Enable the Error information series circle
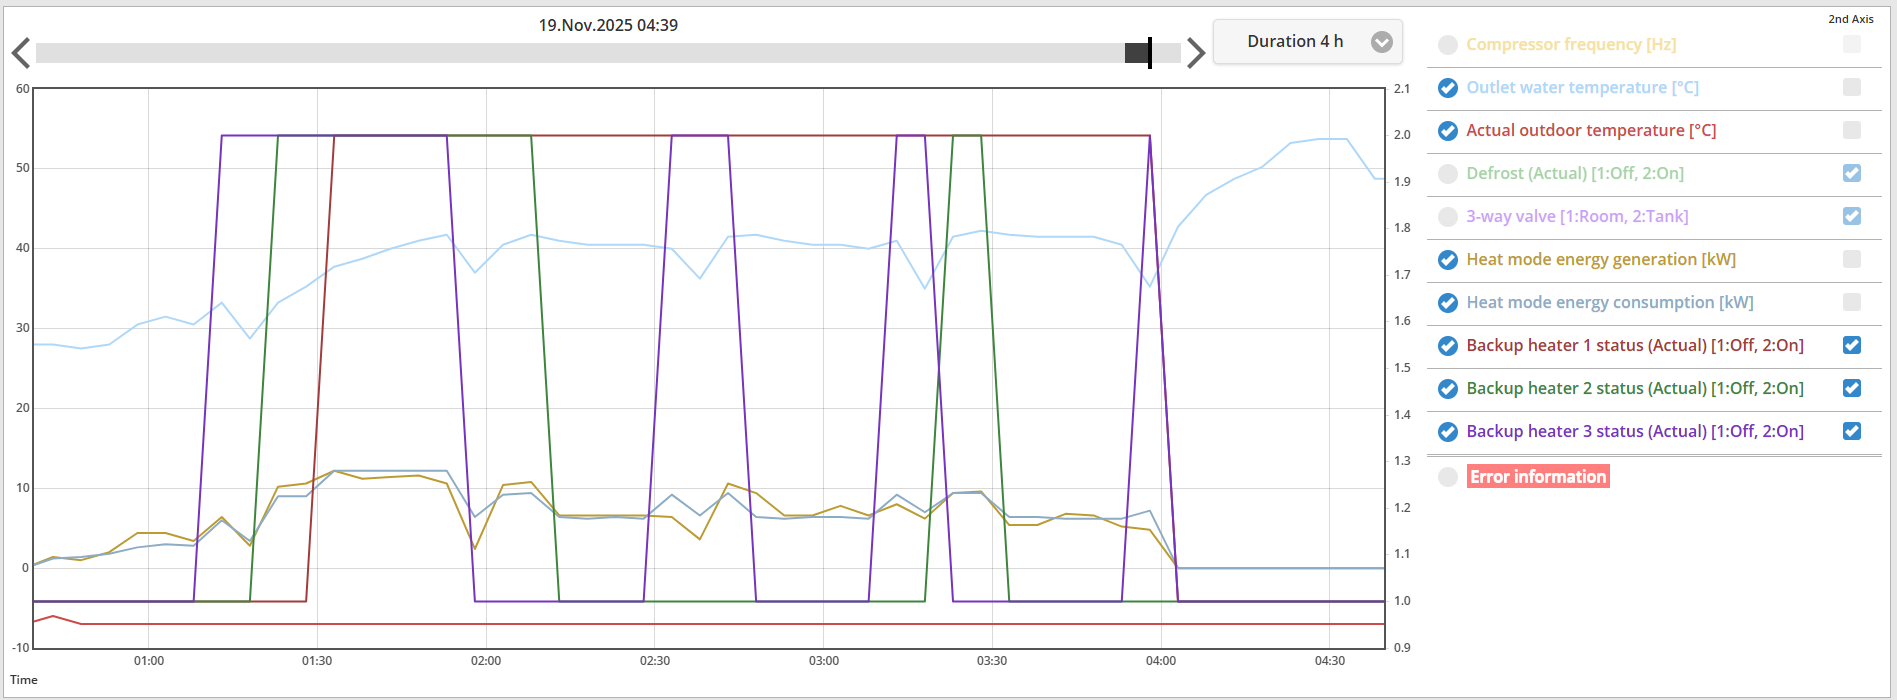This screenshot has height=700, width=1897. click(x=1447, y=477)
